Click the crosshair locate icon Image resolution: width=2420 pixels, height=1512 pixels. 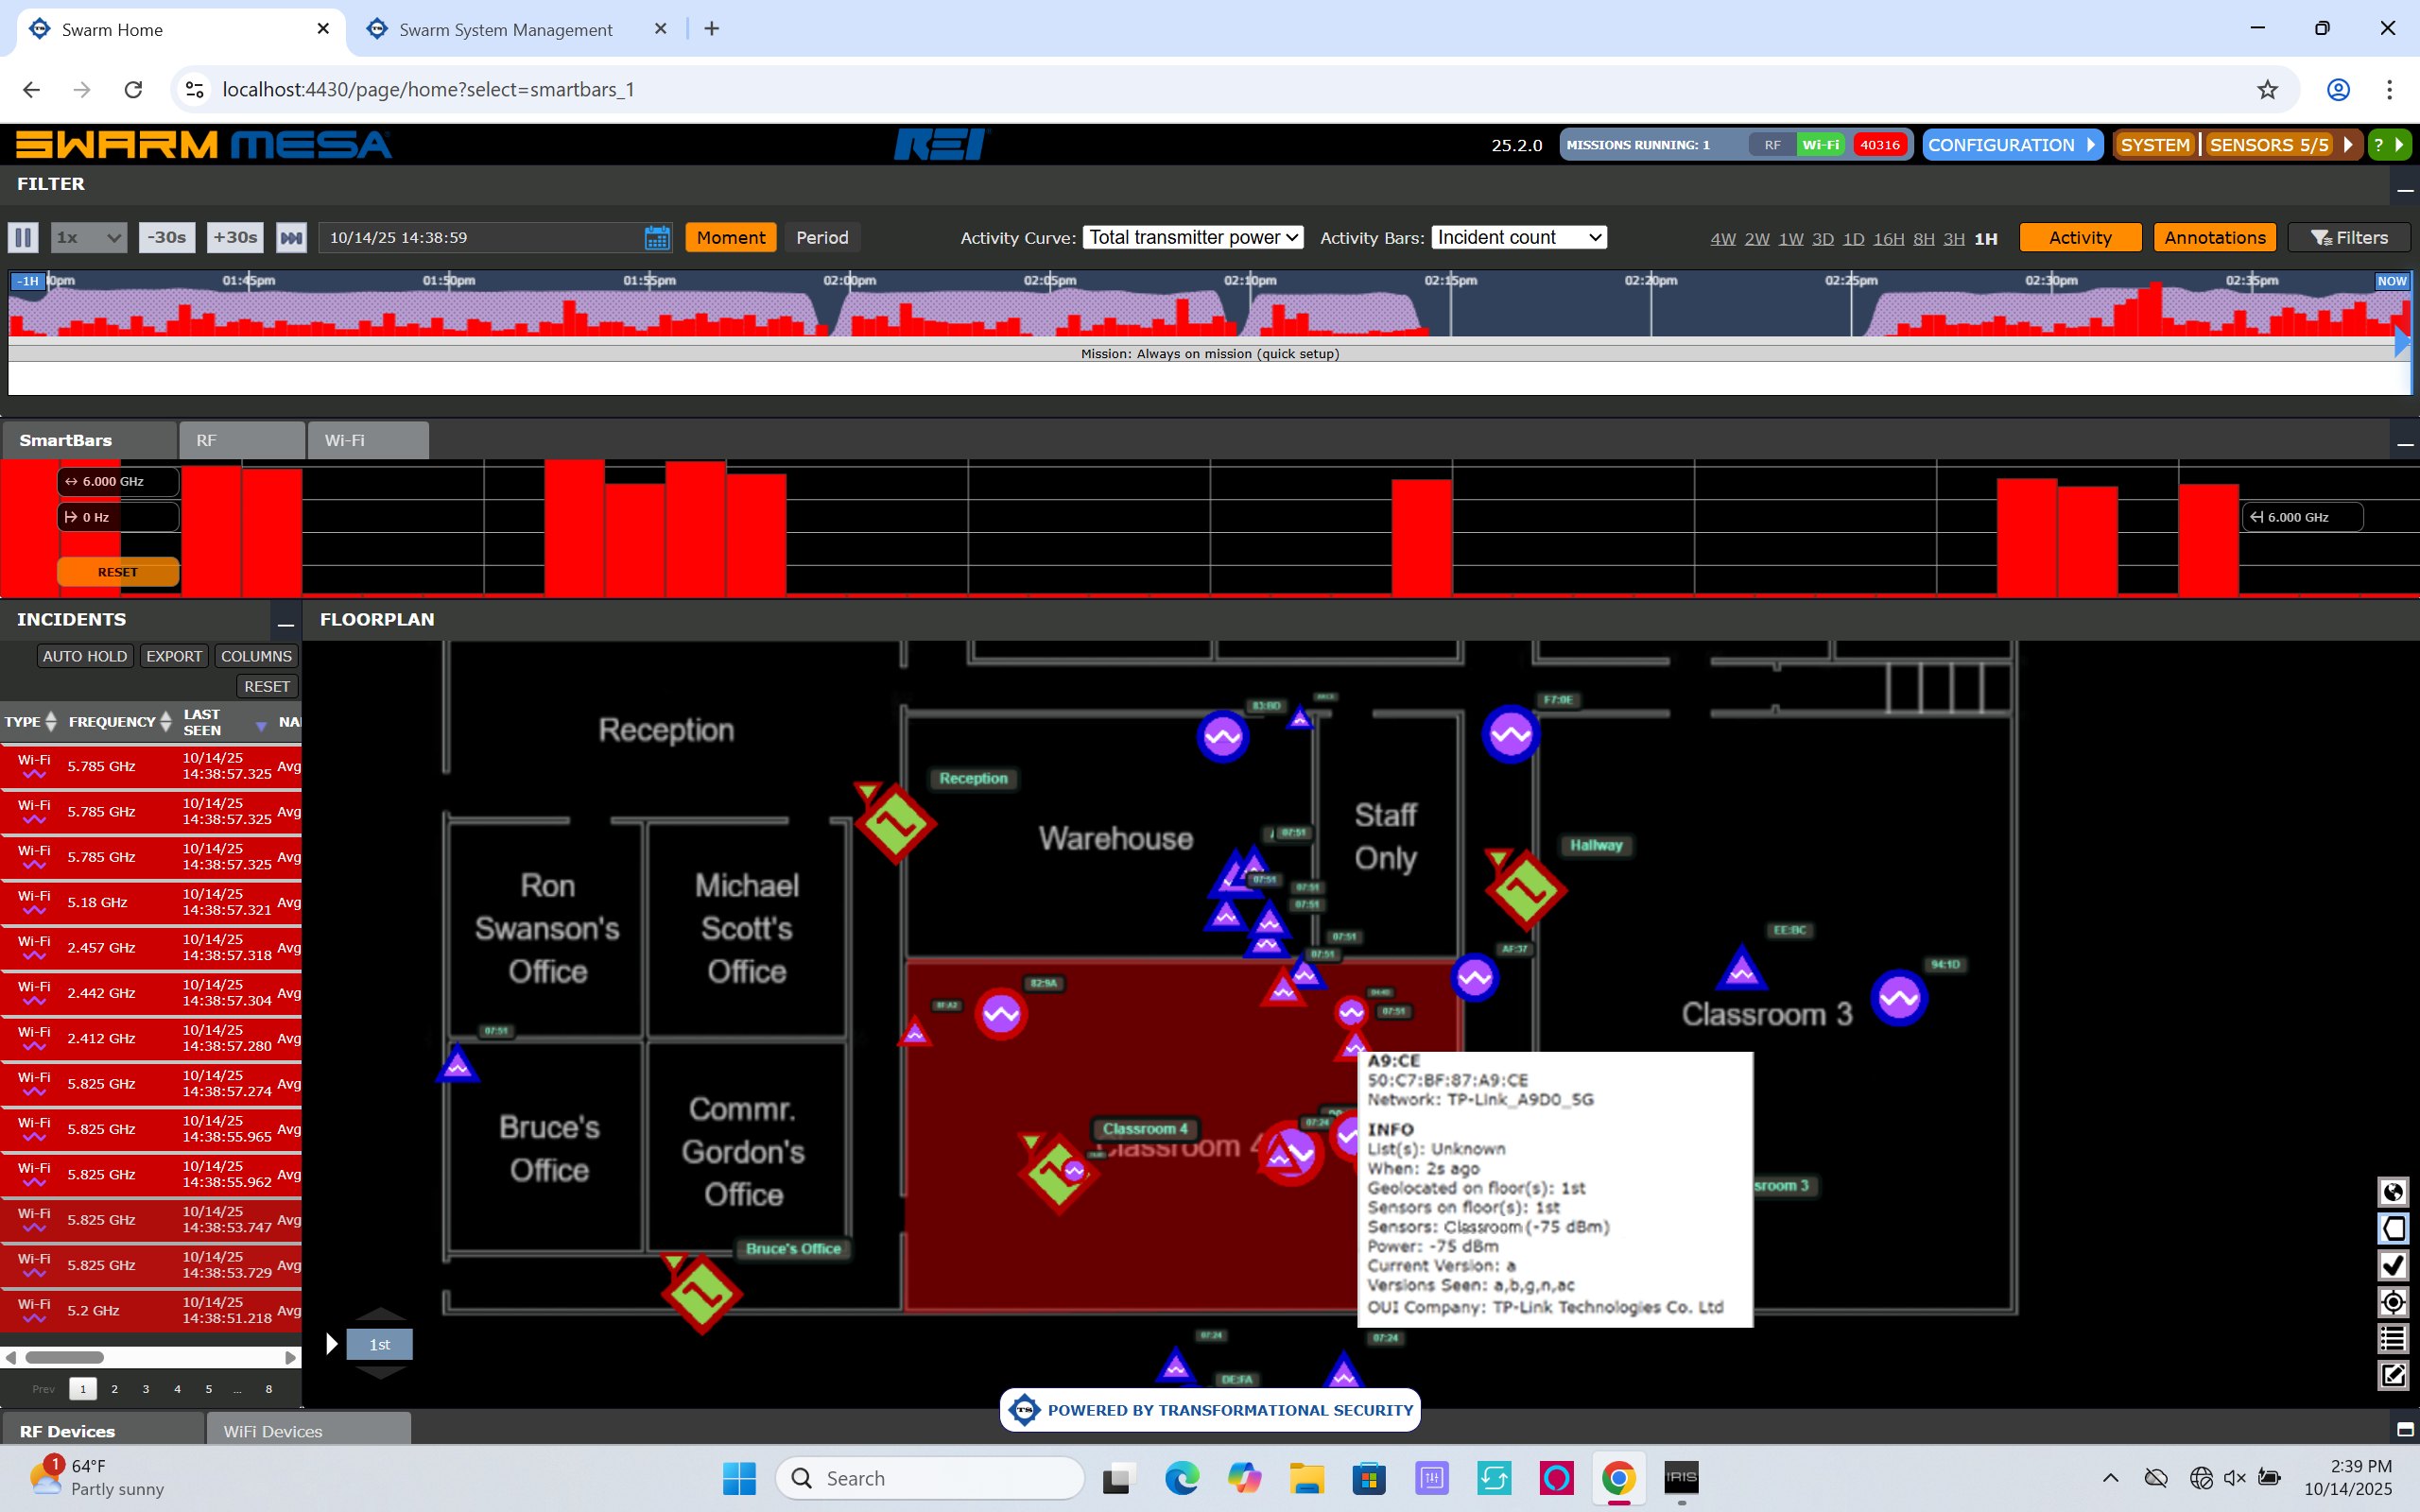2393,1302
